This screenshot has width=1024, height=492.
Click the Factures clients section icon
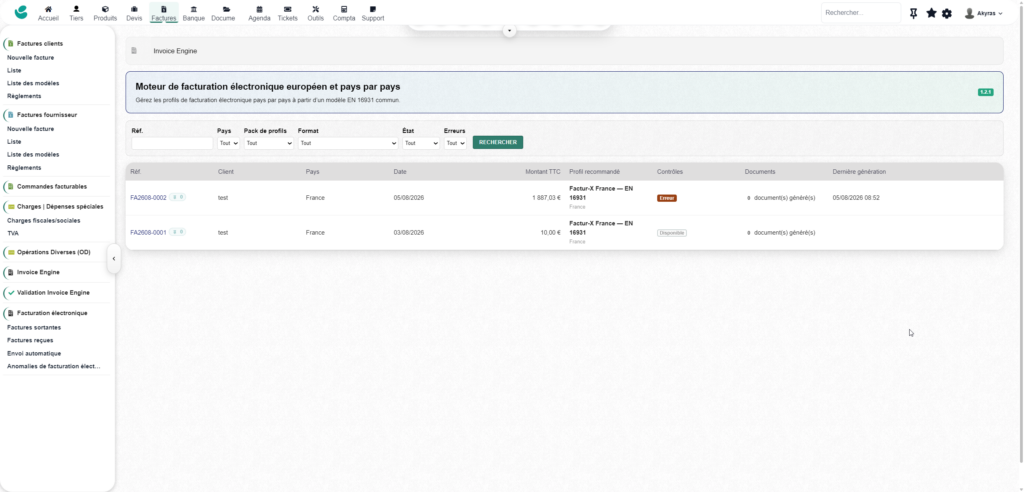[10, 44]
